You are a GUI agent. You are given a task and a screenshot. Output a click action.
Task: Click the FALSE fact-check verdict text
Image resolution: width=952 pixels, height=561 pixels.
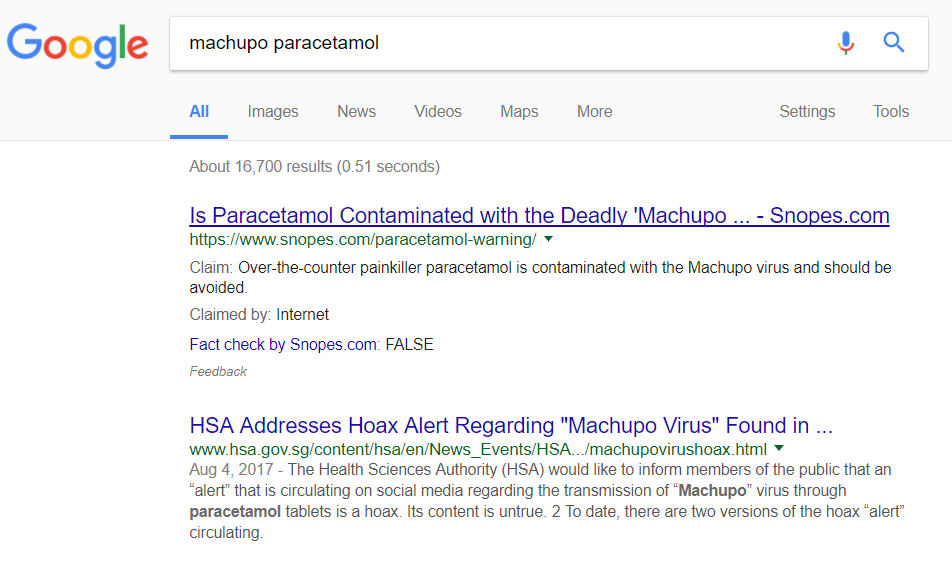point(409,345)
